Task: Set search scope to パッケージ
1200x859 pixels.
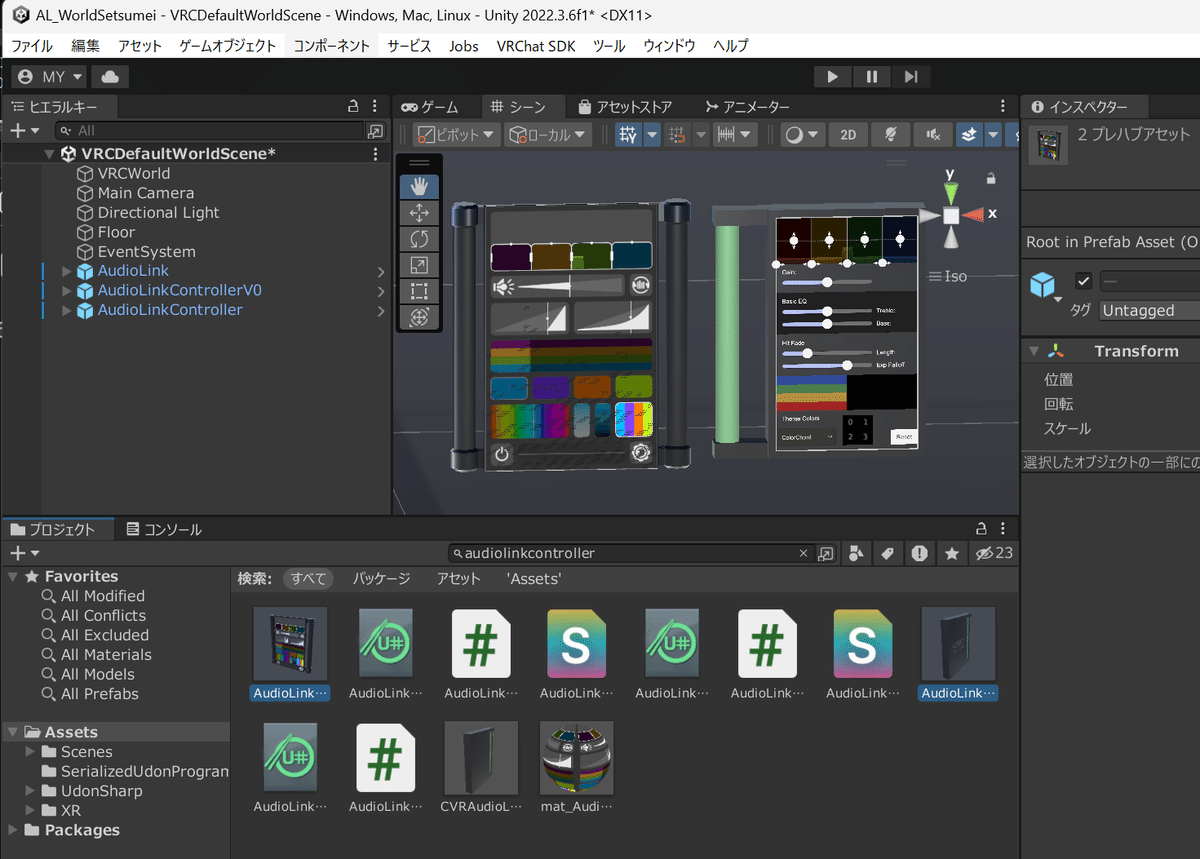Action: click(x=381, y=579)
